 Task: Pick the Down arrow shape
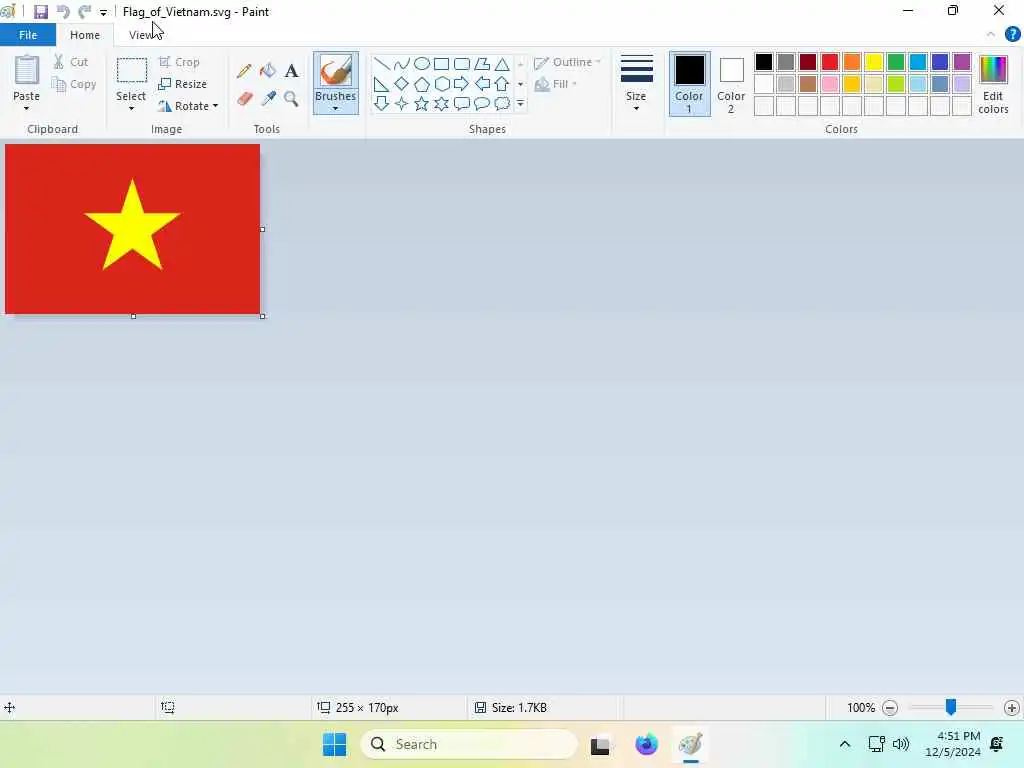(x=382, y=104)
